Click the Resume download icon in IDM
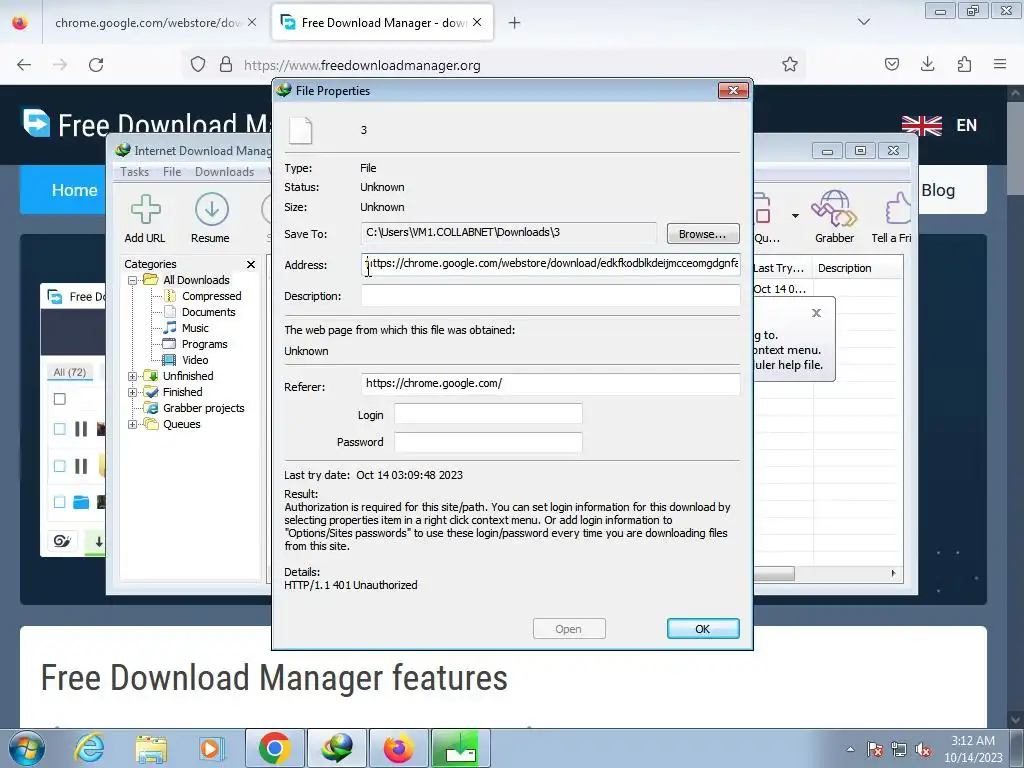 [x=211, y=210]
